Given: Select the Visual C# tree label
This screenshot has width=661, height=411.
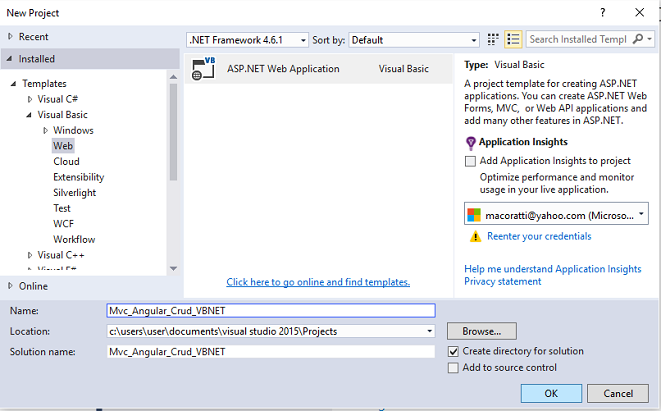Looking at the screenshot, I should coord(58,99).
